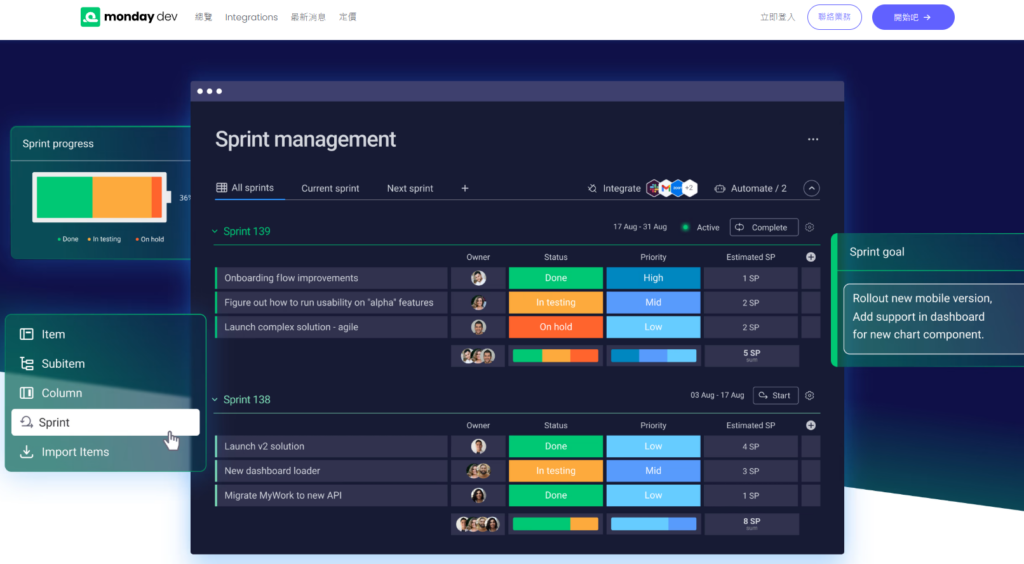1024x564 pixels.
Task: Open the three-dot board options menu
Action: click(812, 139)
